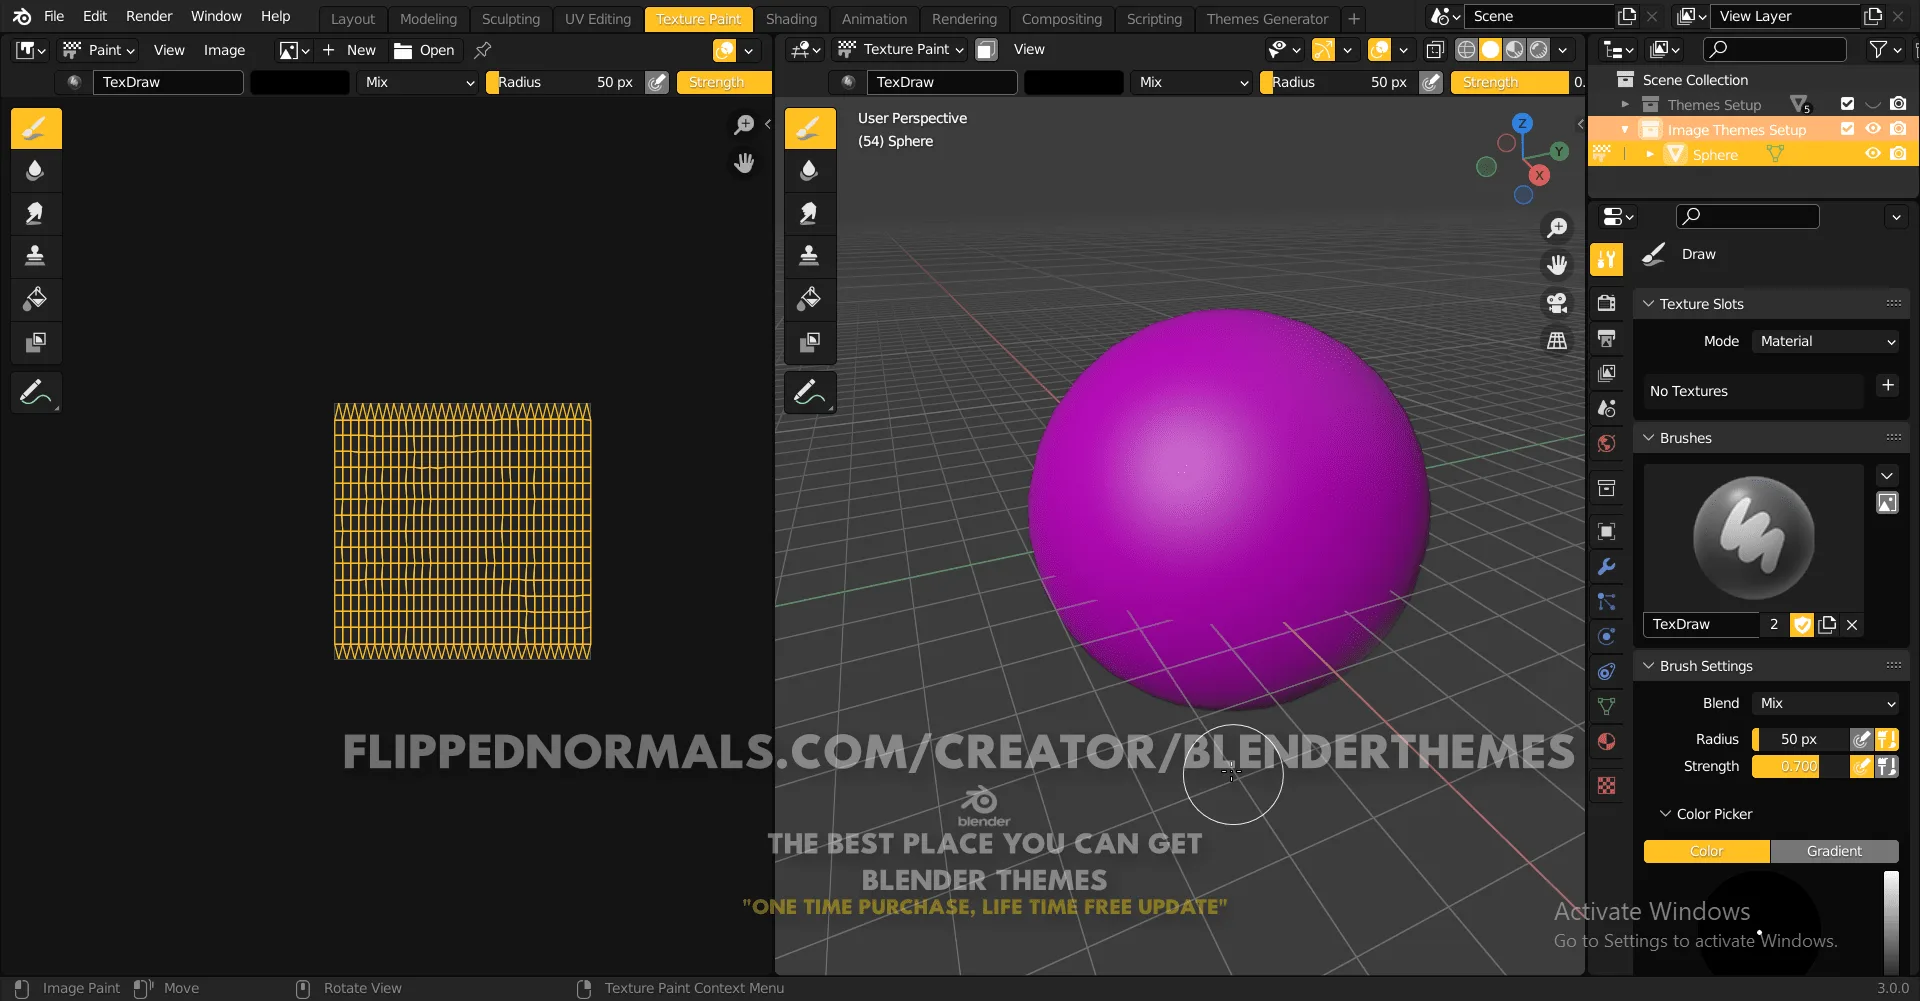Open the Blend mode dropdown set to Mix
This screenshot has height=1001, width=1920.
[x=1823, y=703]
